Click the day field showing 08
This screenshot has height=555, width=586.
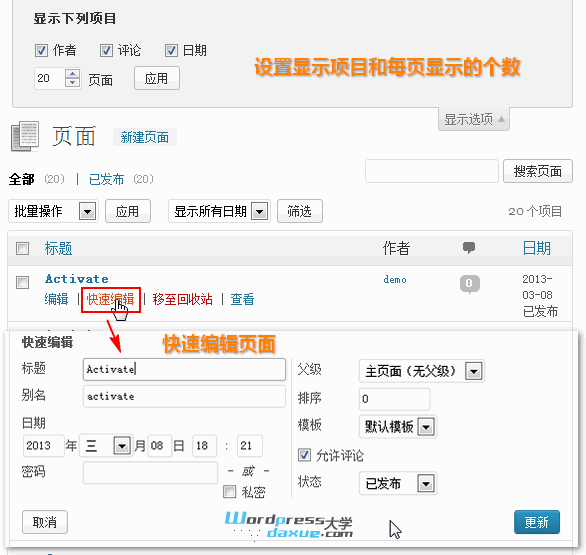click(x=160, y=445)
